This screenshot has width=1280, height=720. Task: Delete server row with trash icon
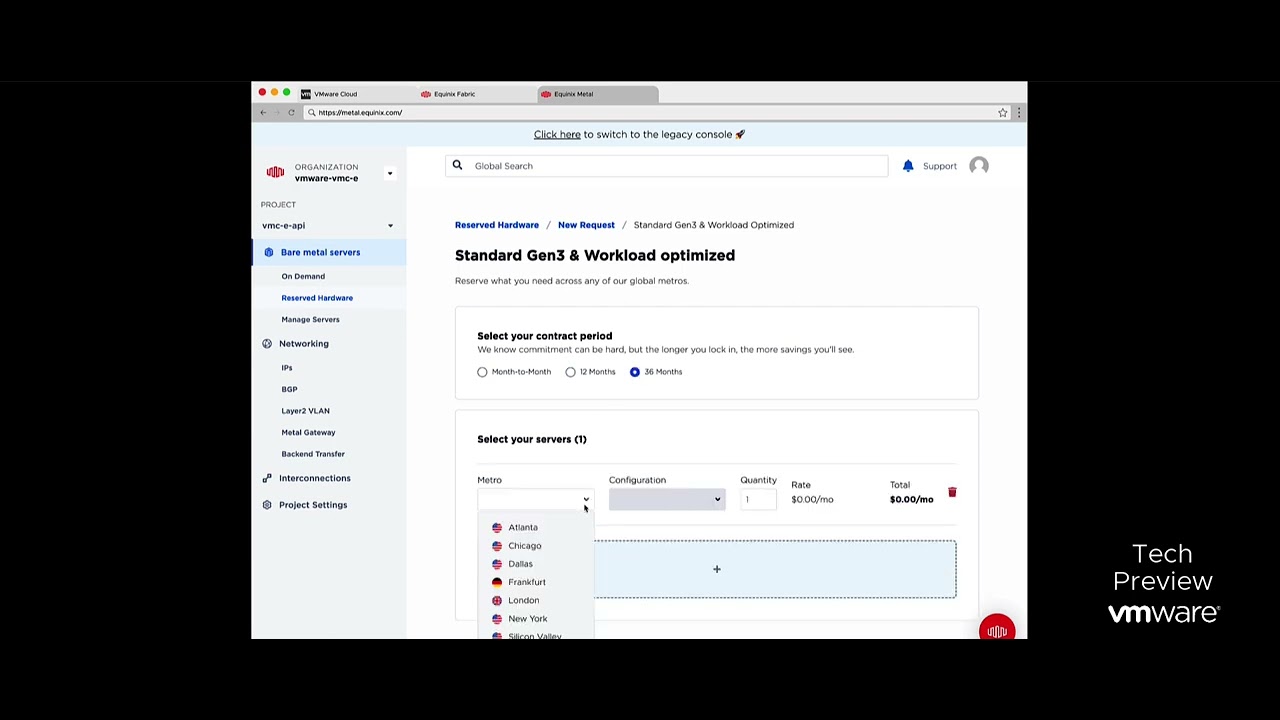coord(952,492)
